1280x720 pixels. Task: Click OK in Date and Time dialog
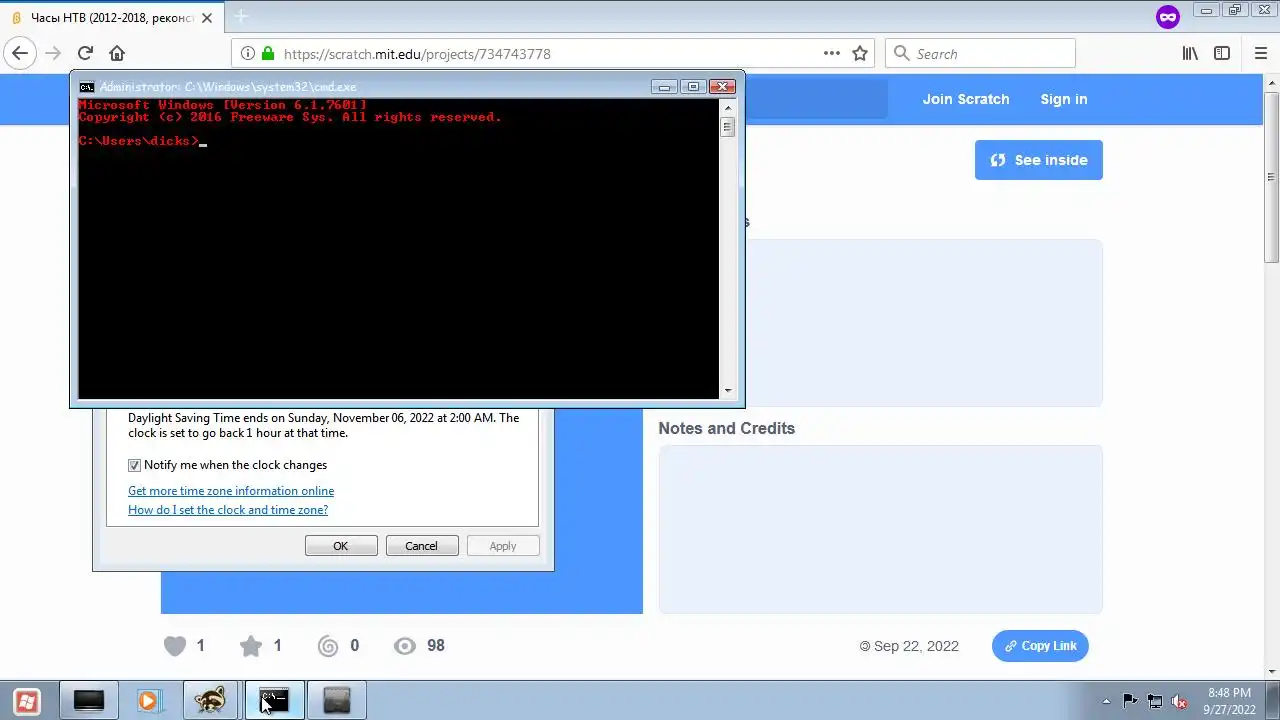[341, 546]
